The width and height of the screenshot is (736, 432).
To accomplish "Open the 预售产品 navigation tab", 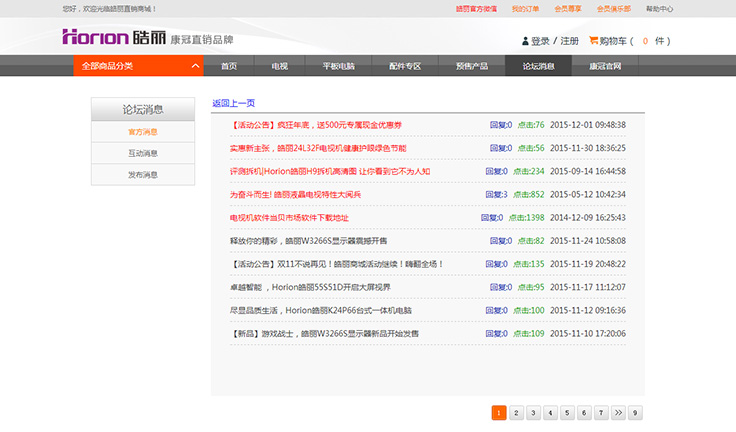I will [x=472, y=66].
